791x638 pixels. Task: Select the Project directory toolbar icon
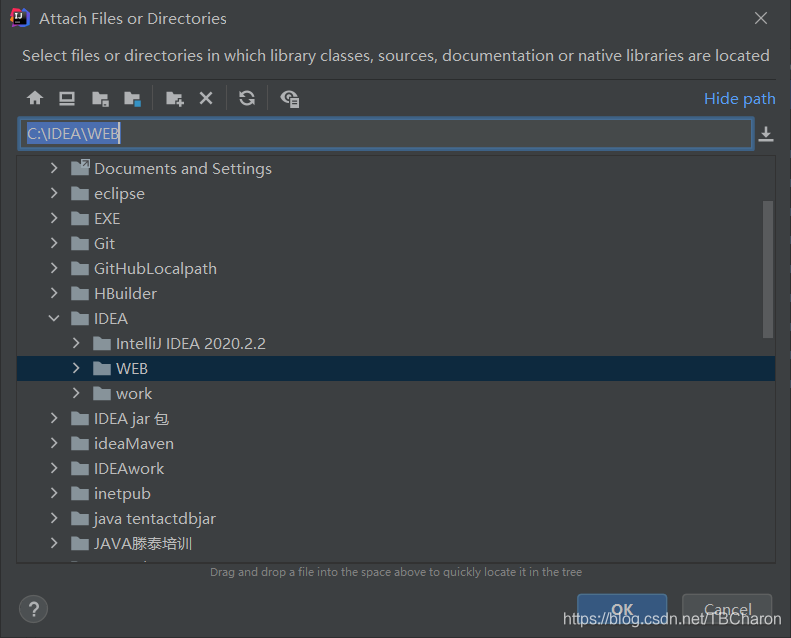100,98
